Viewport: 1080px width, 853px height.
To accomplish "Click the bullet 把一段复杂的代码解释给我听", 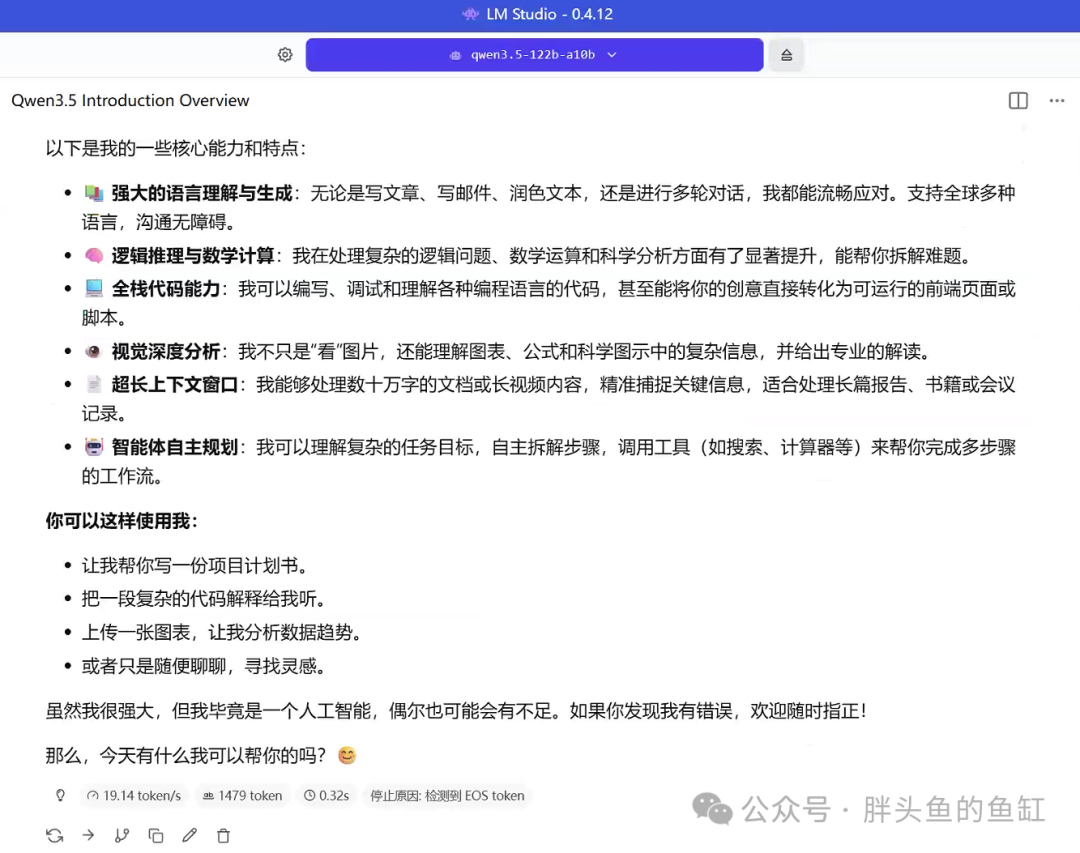I will point(203,599).
